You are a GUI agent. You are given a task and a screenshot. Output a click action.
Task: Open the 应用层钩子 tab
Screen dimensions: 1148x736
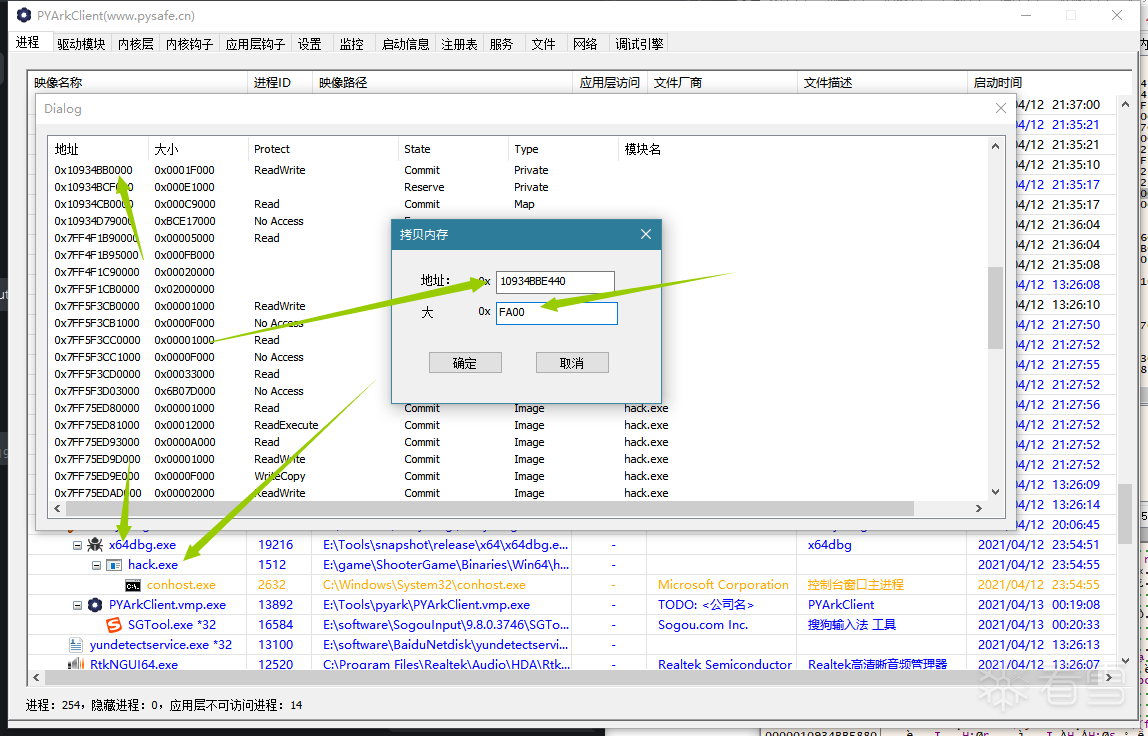tap(255, 44)
